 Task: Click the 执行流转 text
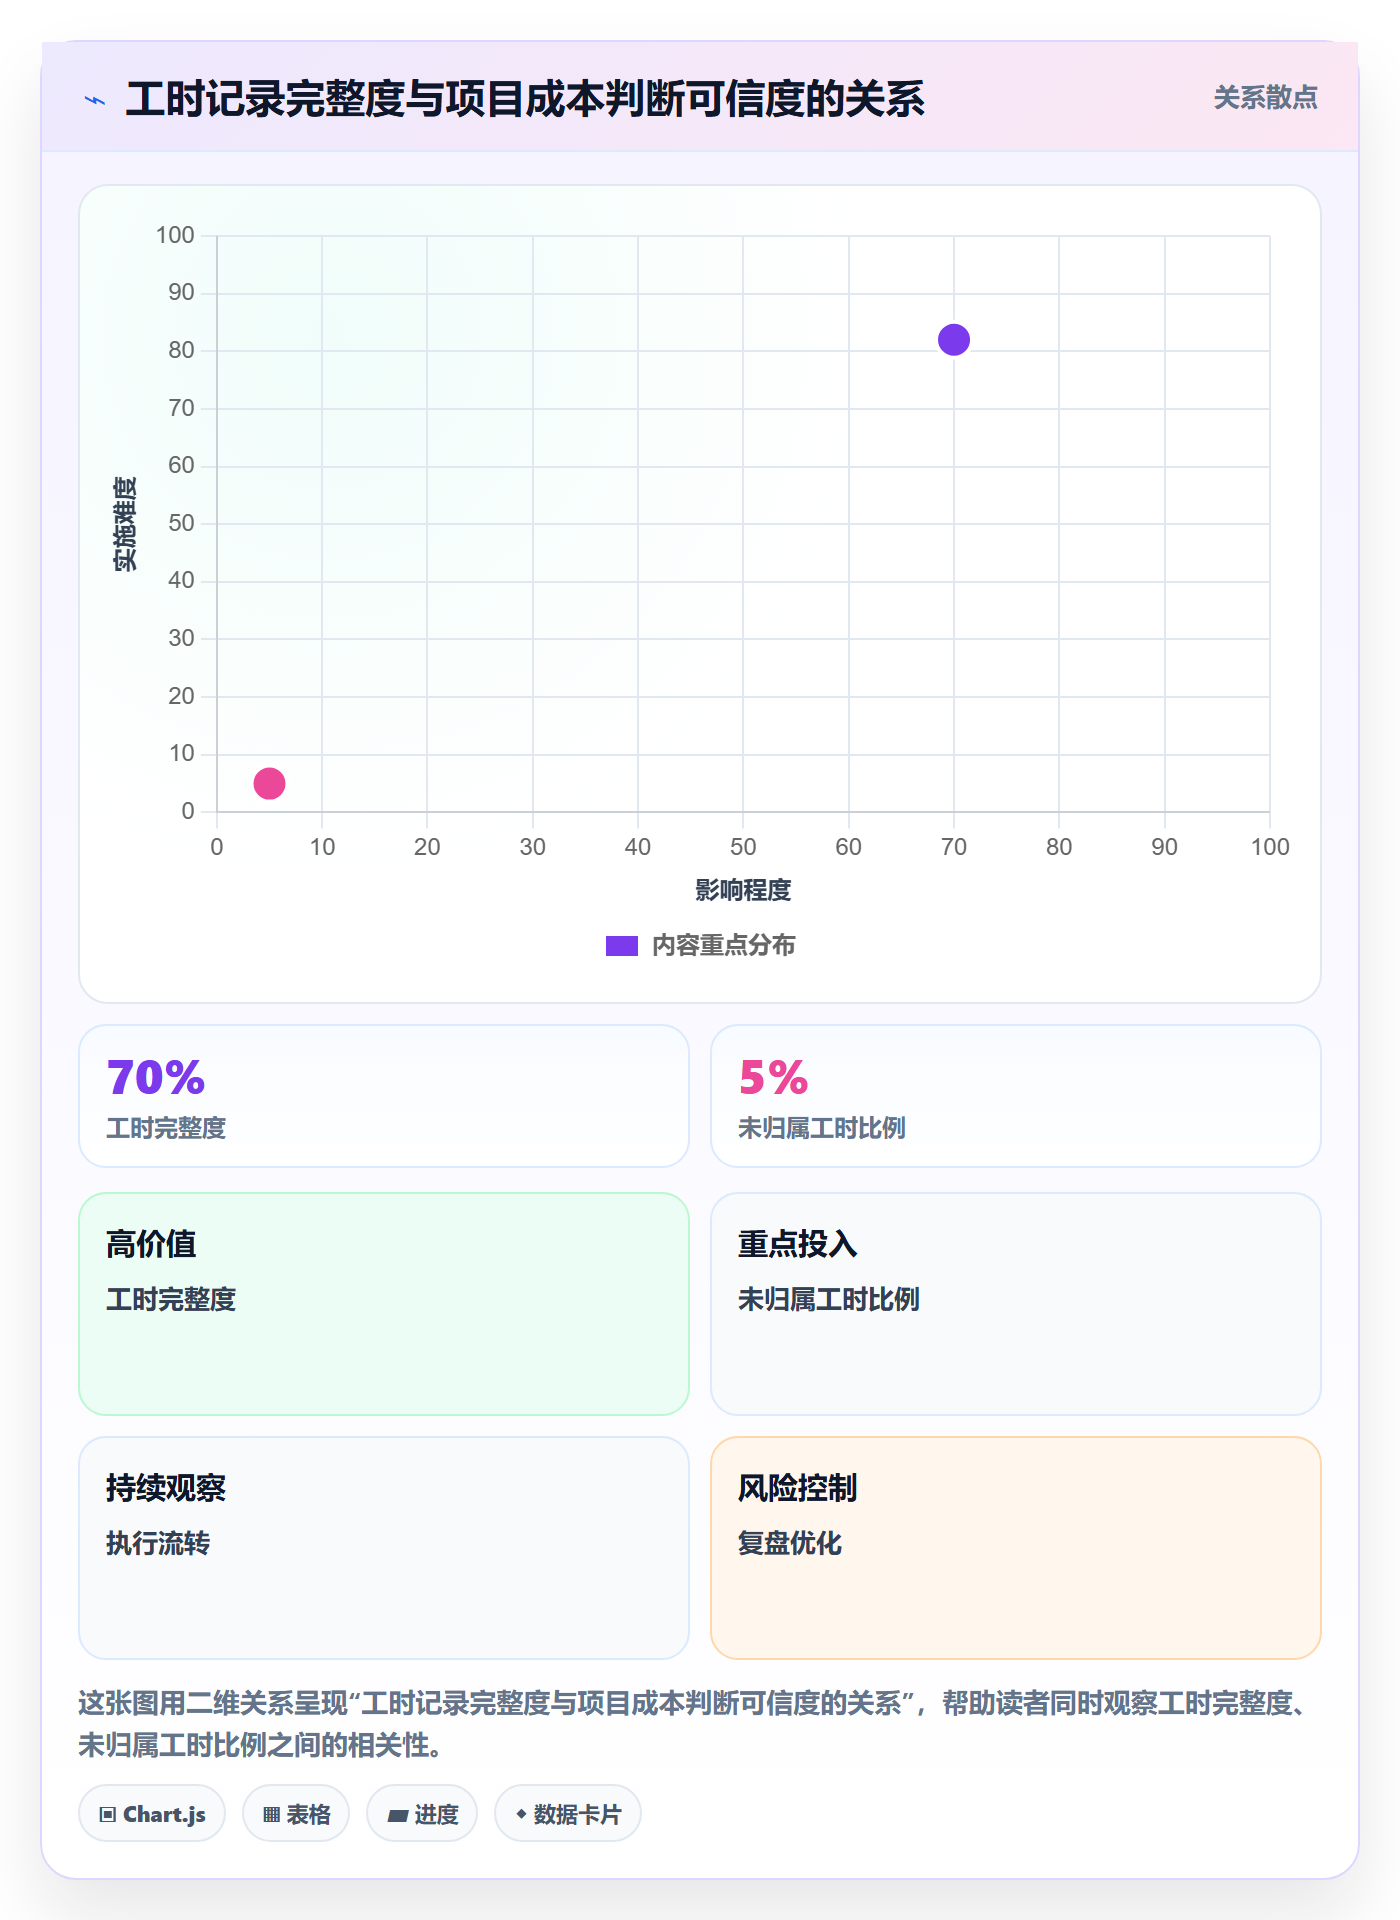158,1543
